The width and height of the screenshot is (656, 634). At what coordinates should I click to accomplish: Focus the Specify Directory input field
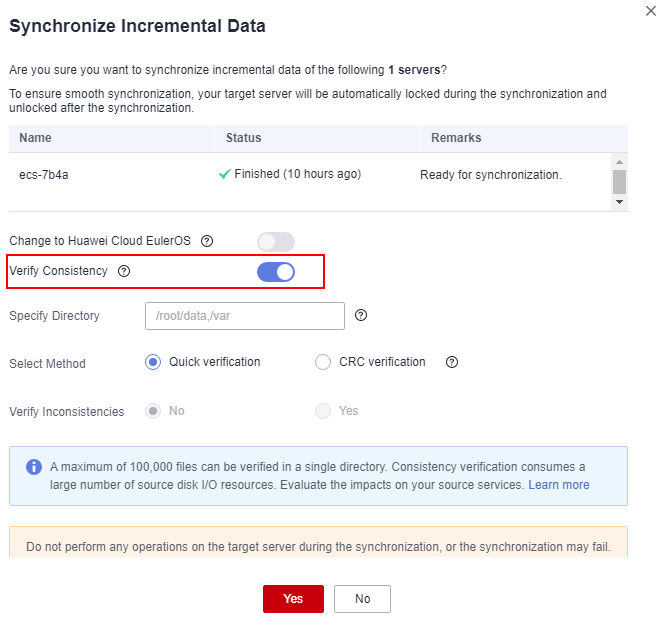[245, 316]
